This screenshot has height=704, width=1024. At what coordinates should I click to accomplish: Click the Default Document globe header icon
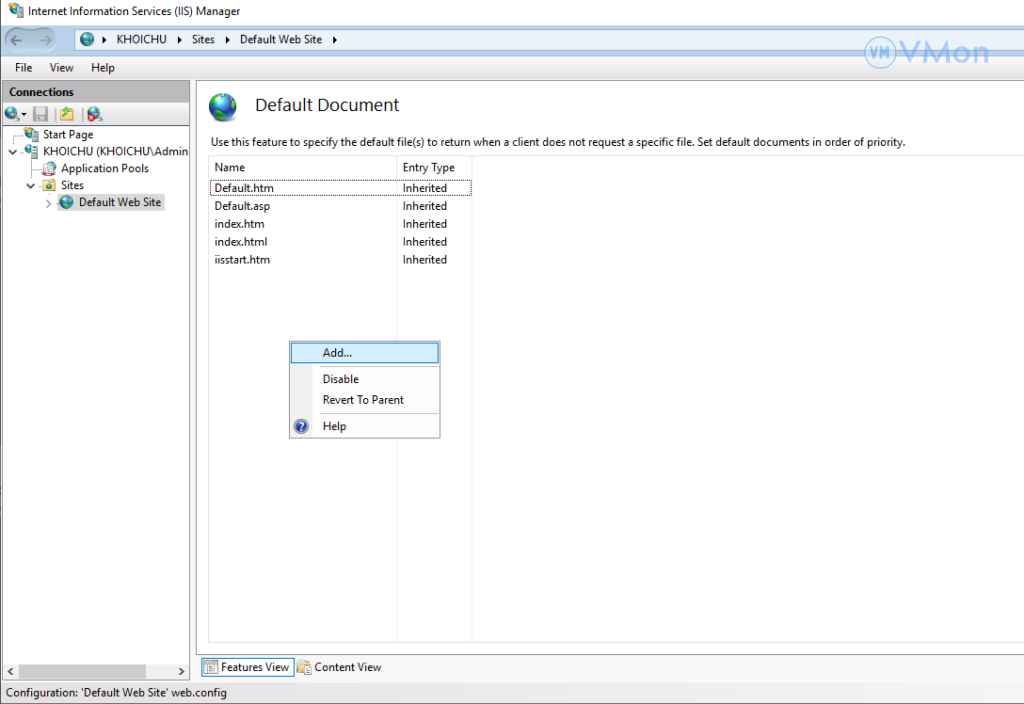pos(223,107)
